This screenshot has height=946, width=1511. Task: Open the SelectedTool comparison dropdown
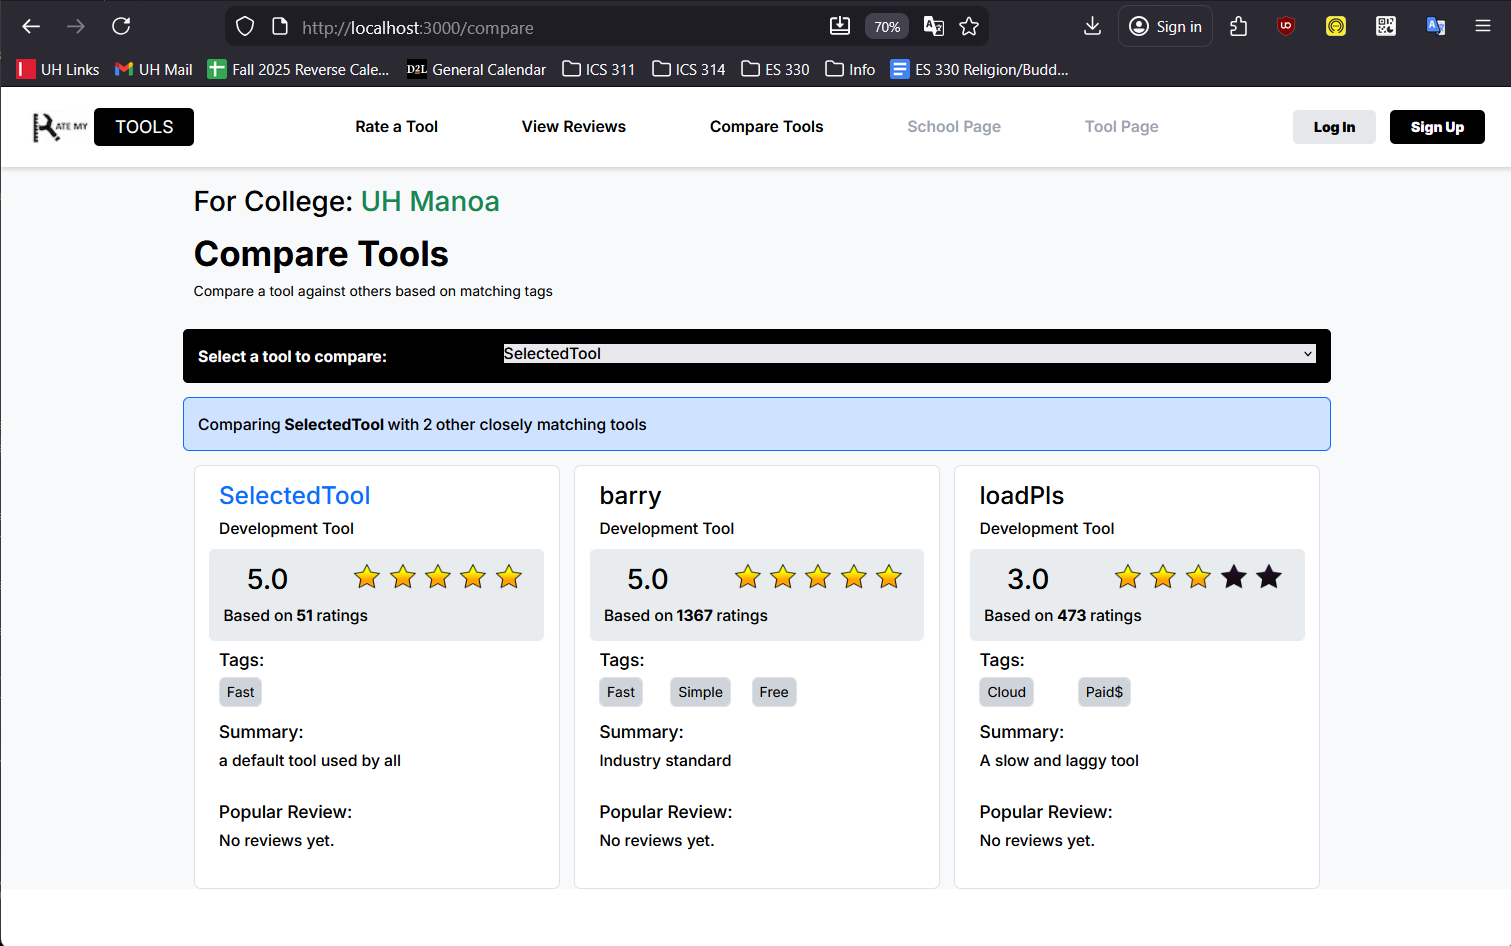tap(908, 354)
